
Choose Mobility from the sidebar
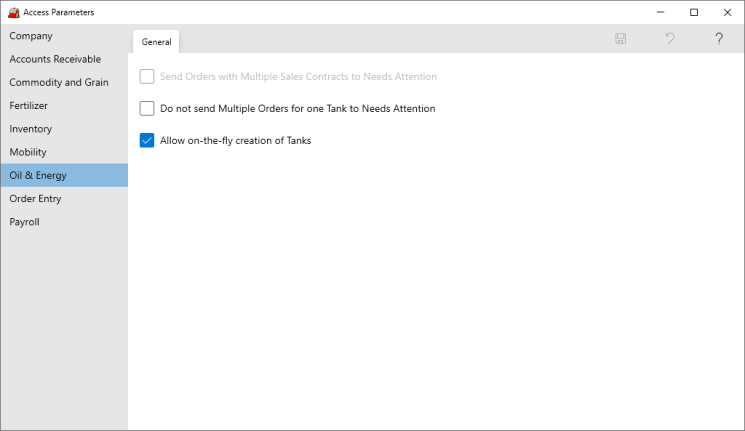tap(28, 152)
